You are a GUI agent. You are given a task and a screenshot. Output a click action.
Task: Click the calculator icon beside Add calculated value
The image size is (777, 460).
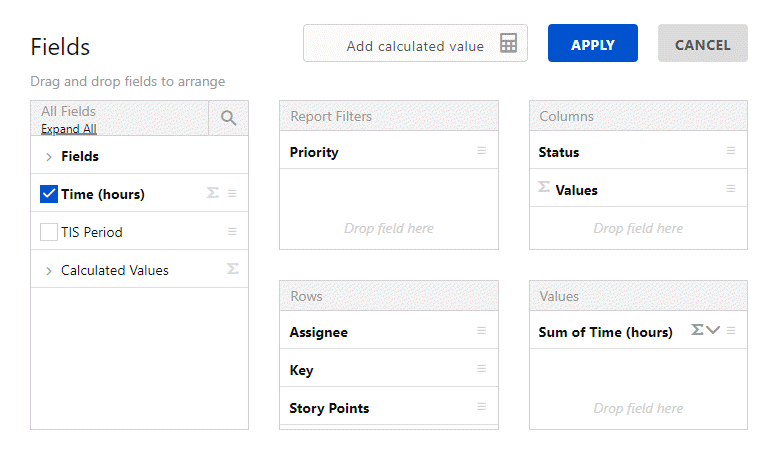click(x=509, y=44)
